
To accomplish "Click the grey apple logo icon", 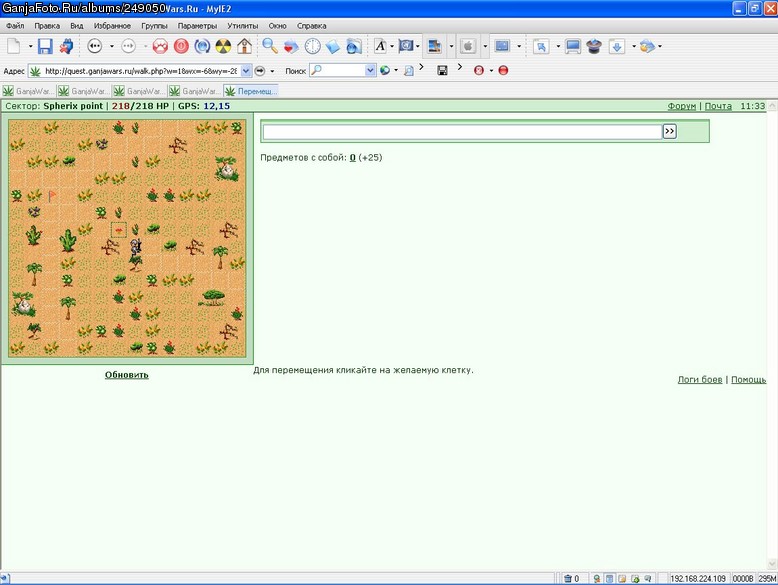I will point(468,46).
